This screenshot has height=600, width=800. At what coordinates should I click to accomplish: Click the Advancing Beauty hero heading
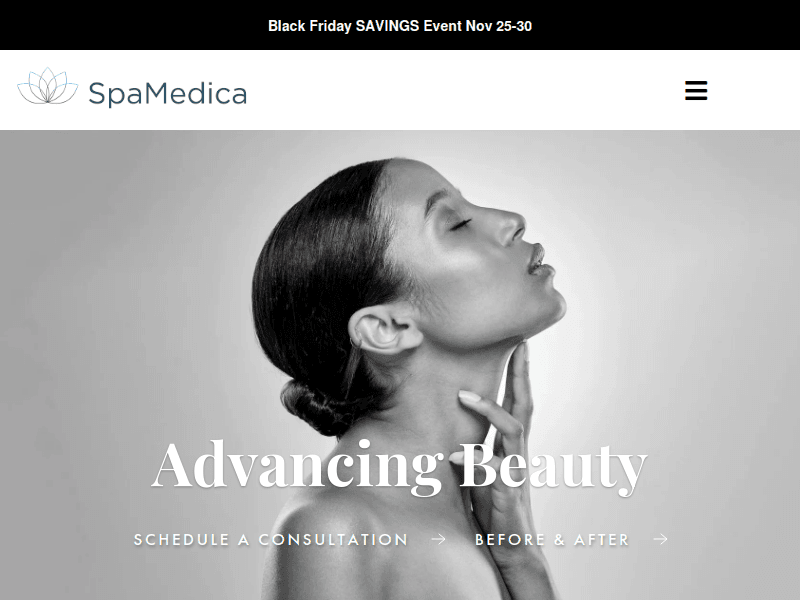point(399,467)
